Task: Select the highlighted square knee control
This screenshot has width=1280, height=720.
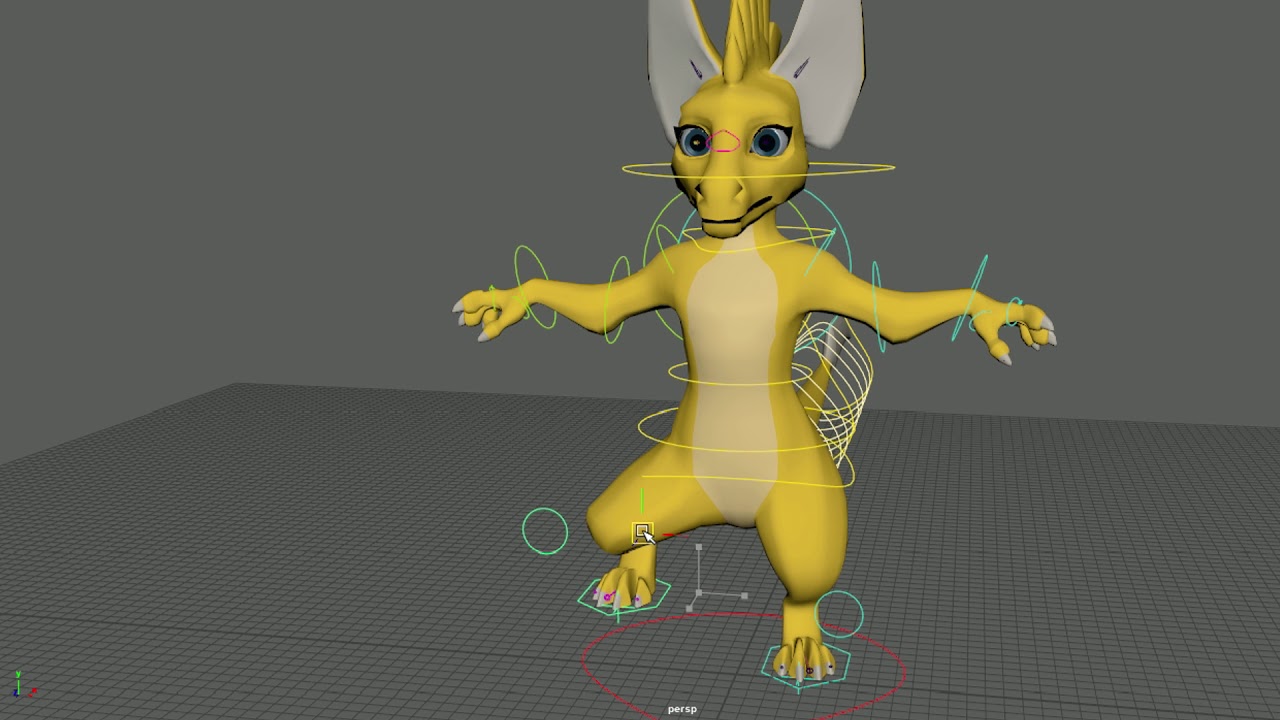Action: tap(642, 532)
